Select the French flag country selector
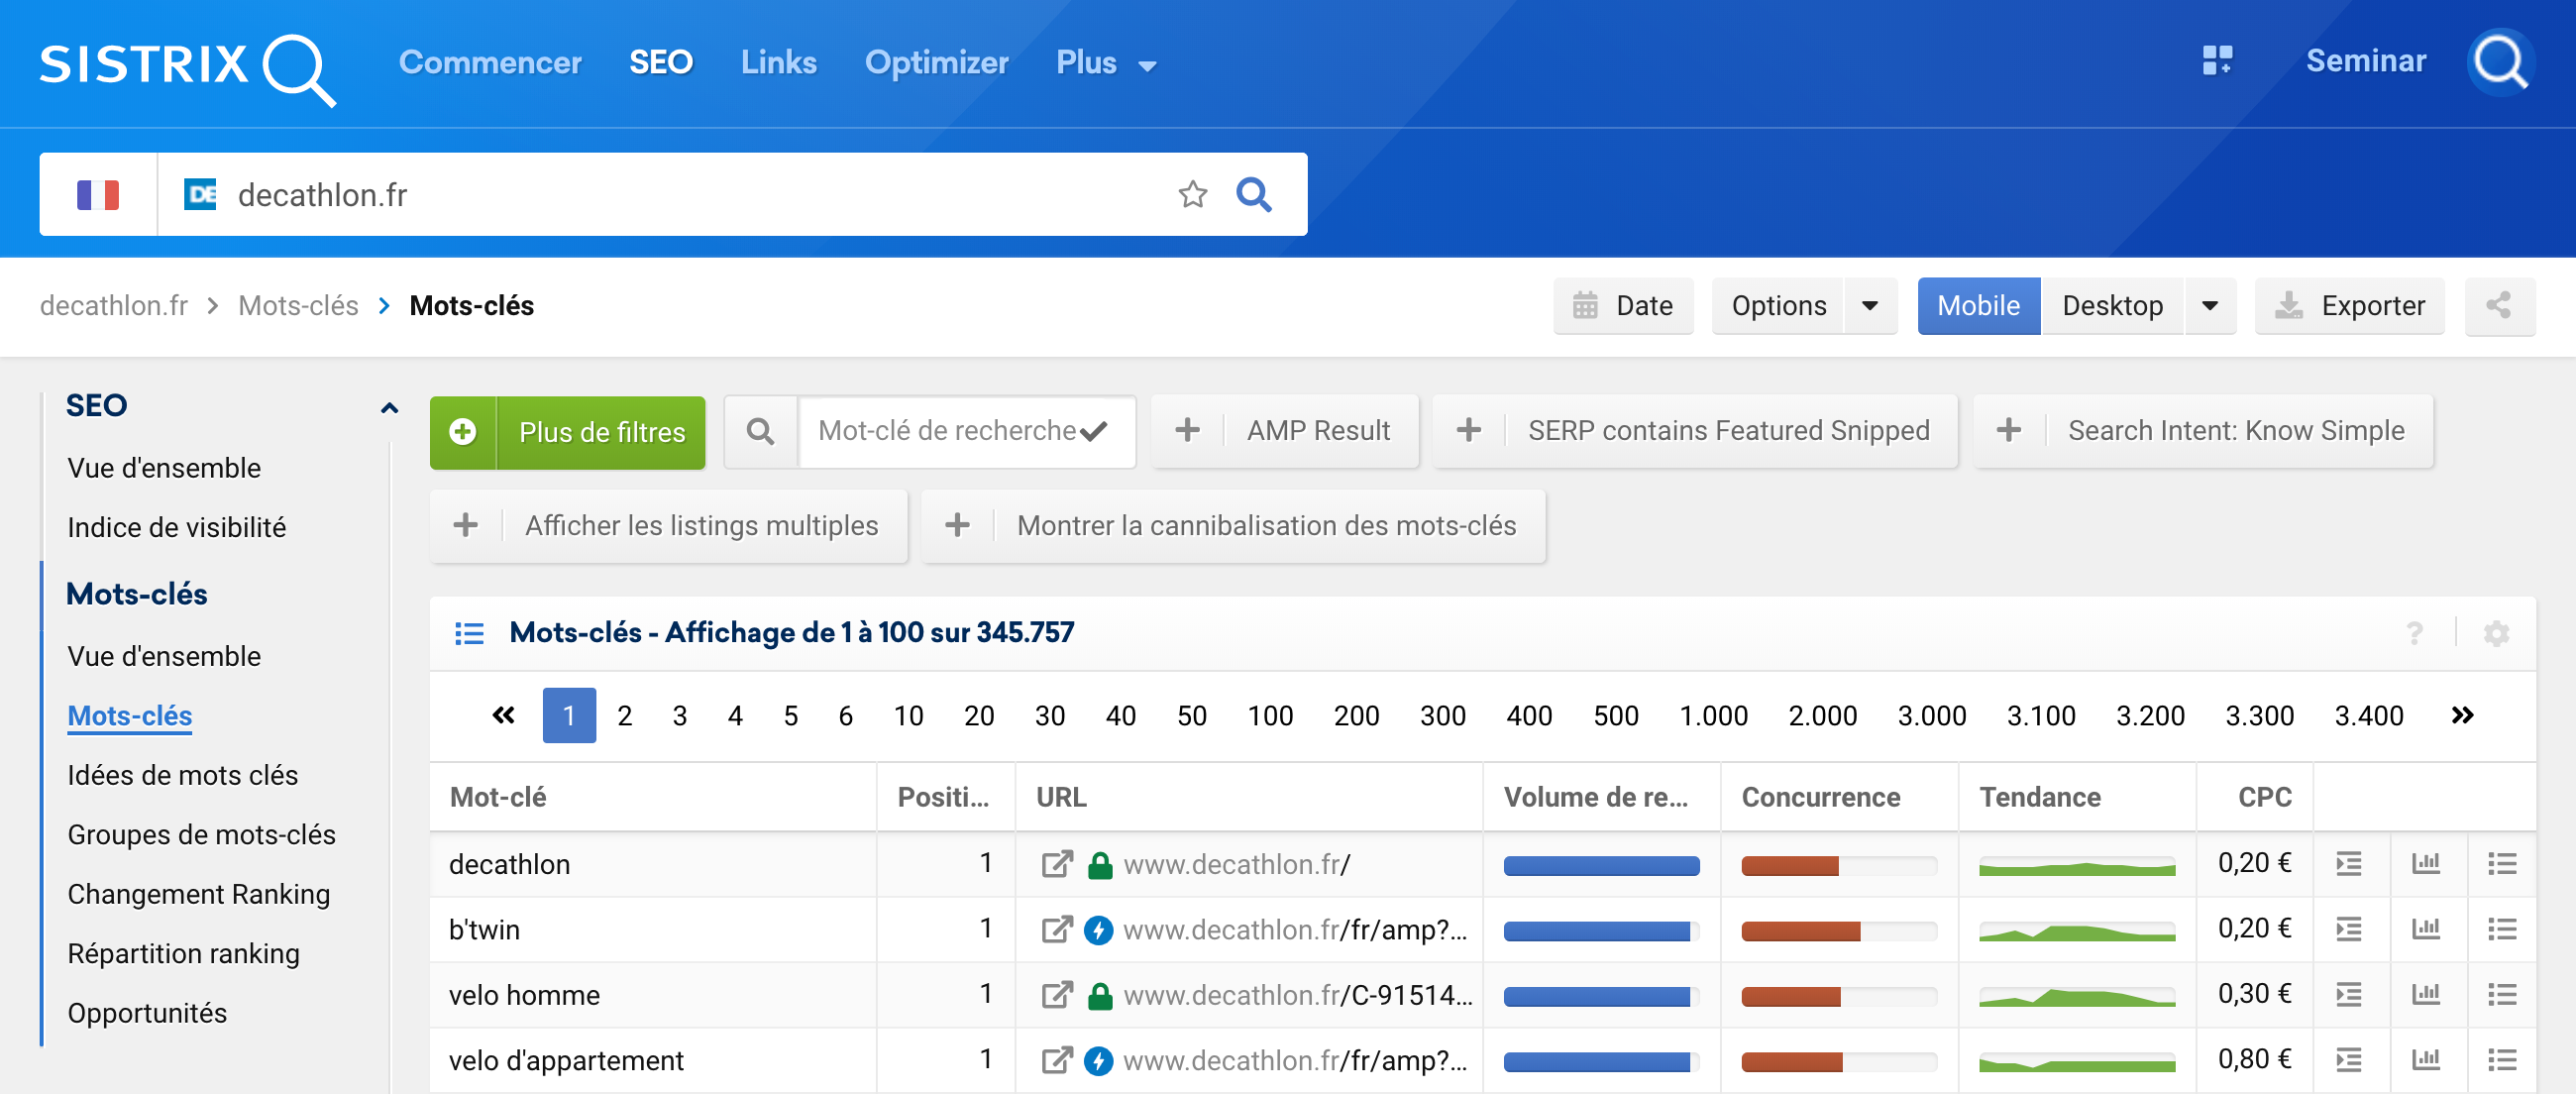2576x1094 pixels. pyautogui.click(x=98, y=194)
